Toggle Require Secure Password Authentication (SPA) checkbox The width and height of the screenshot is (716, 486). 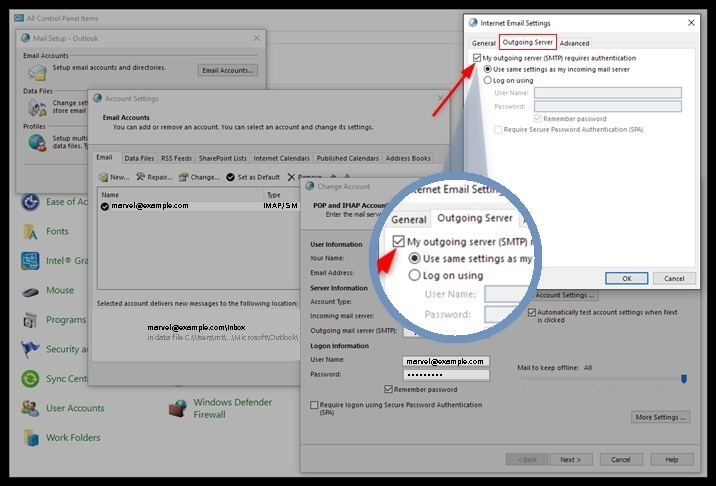(498, 130)
